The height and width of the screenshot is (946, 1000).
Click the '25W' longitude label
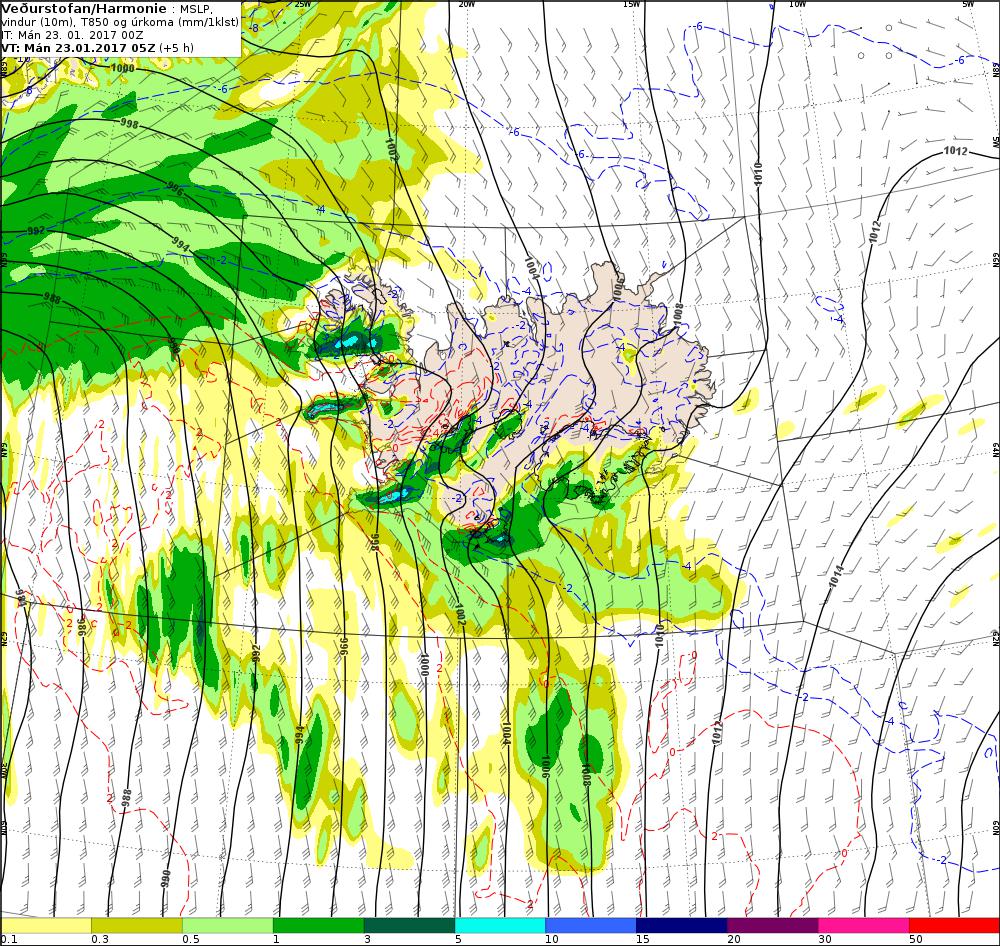[x=304, y=3]
